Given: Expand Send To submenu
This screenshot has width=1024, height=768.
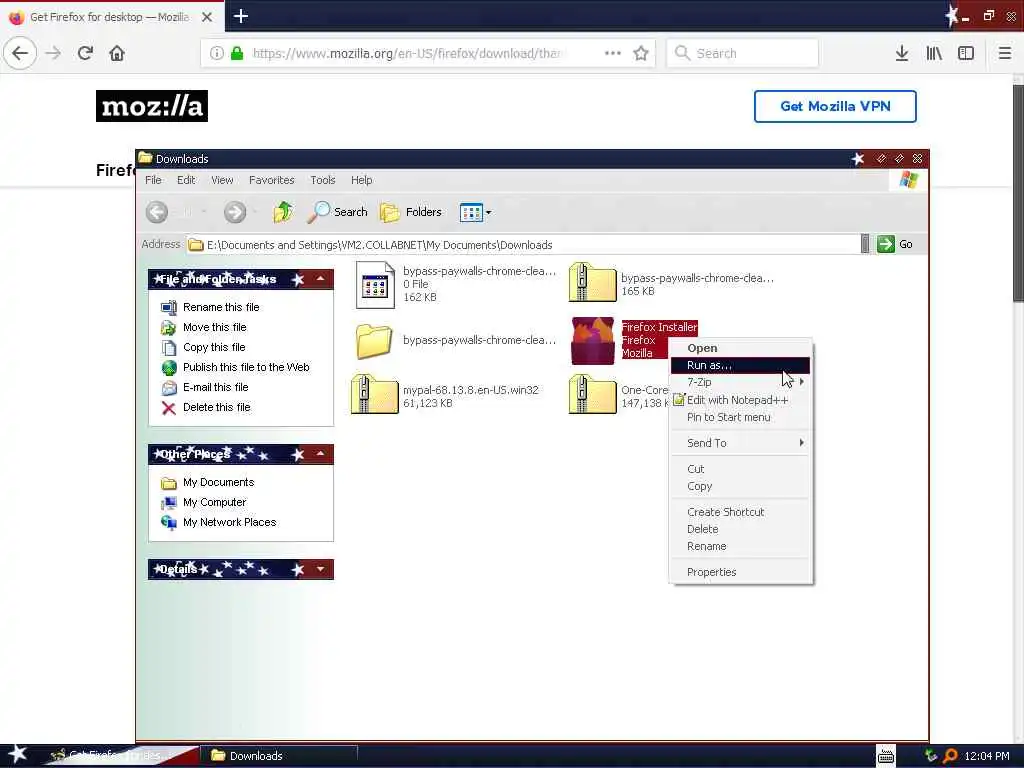Looking at the screenshot, I should pos(741,443).
